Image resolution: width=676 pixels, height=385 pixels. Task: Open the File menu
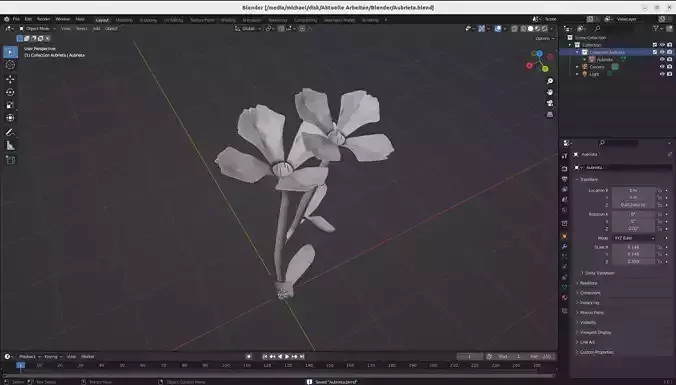(16, 19)
